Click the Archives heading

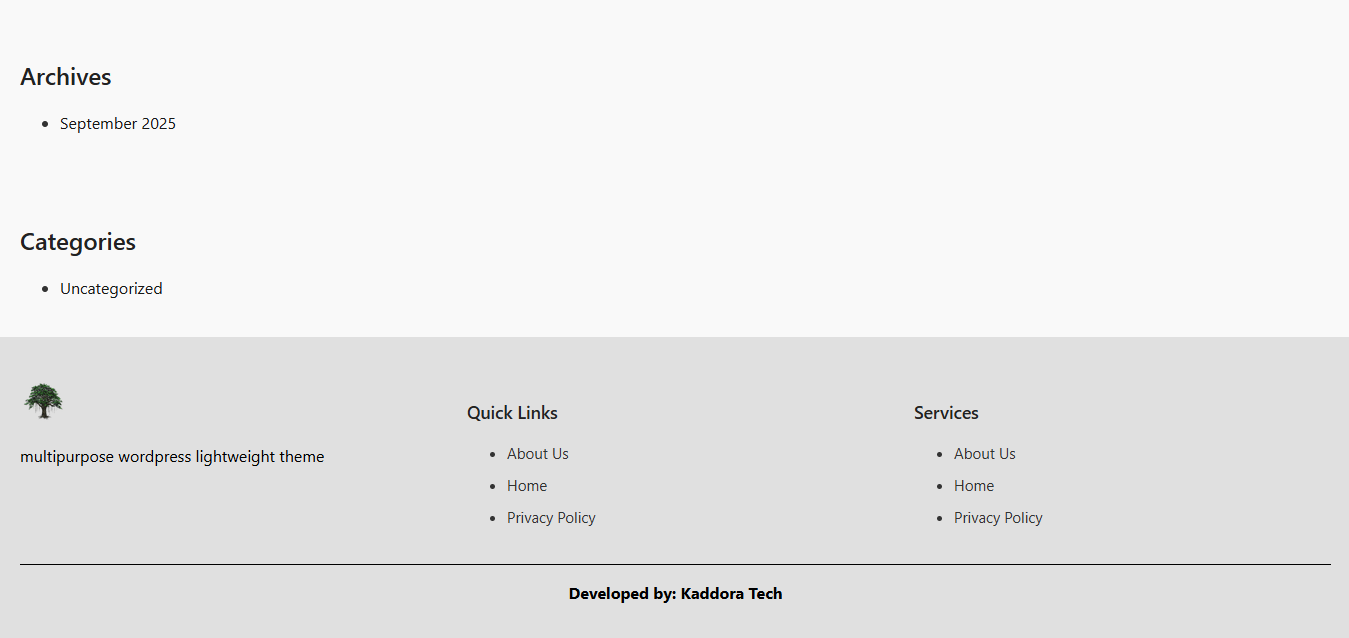[x=66, y=77]
